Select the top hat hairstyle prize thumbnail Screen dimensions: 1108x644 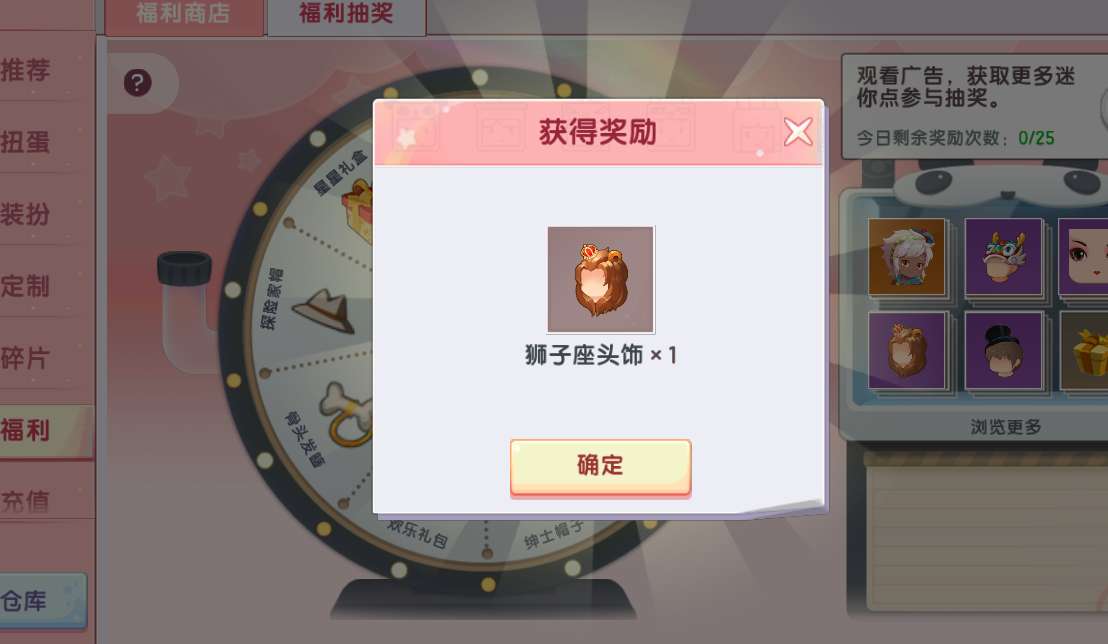tap(1003, 351)
